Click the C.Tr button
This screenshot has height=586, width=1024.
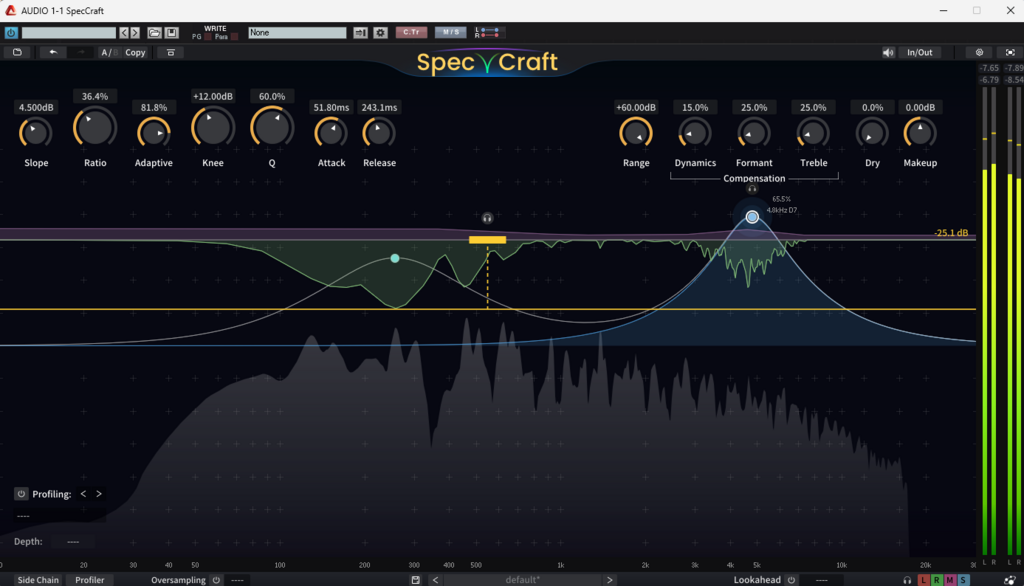point(411,32)
